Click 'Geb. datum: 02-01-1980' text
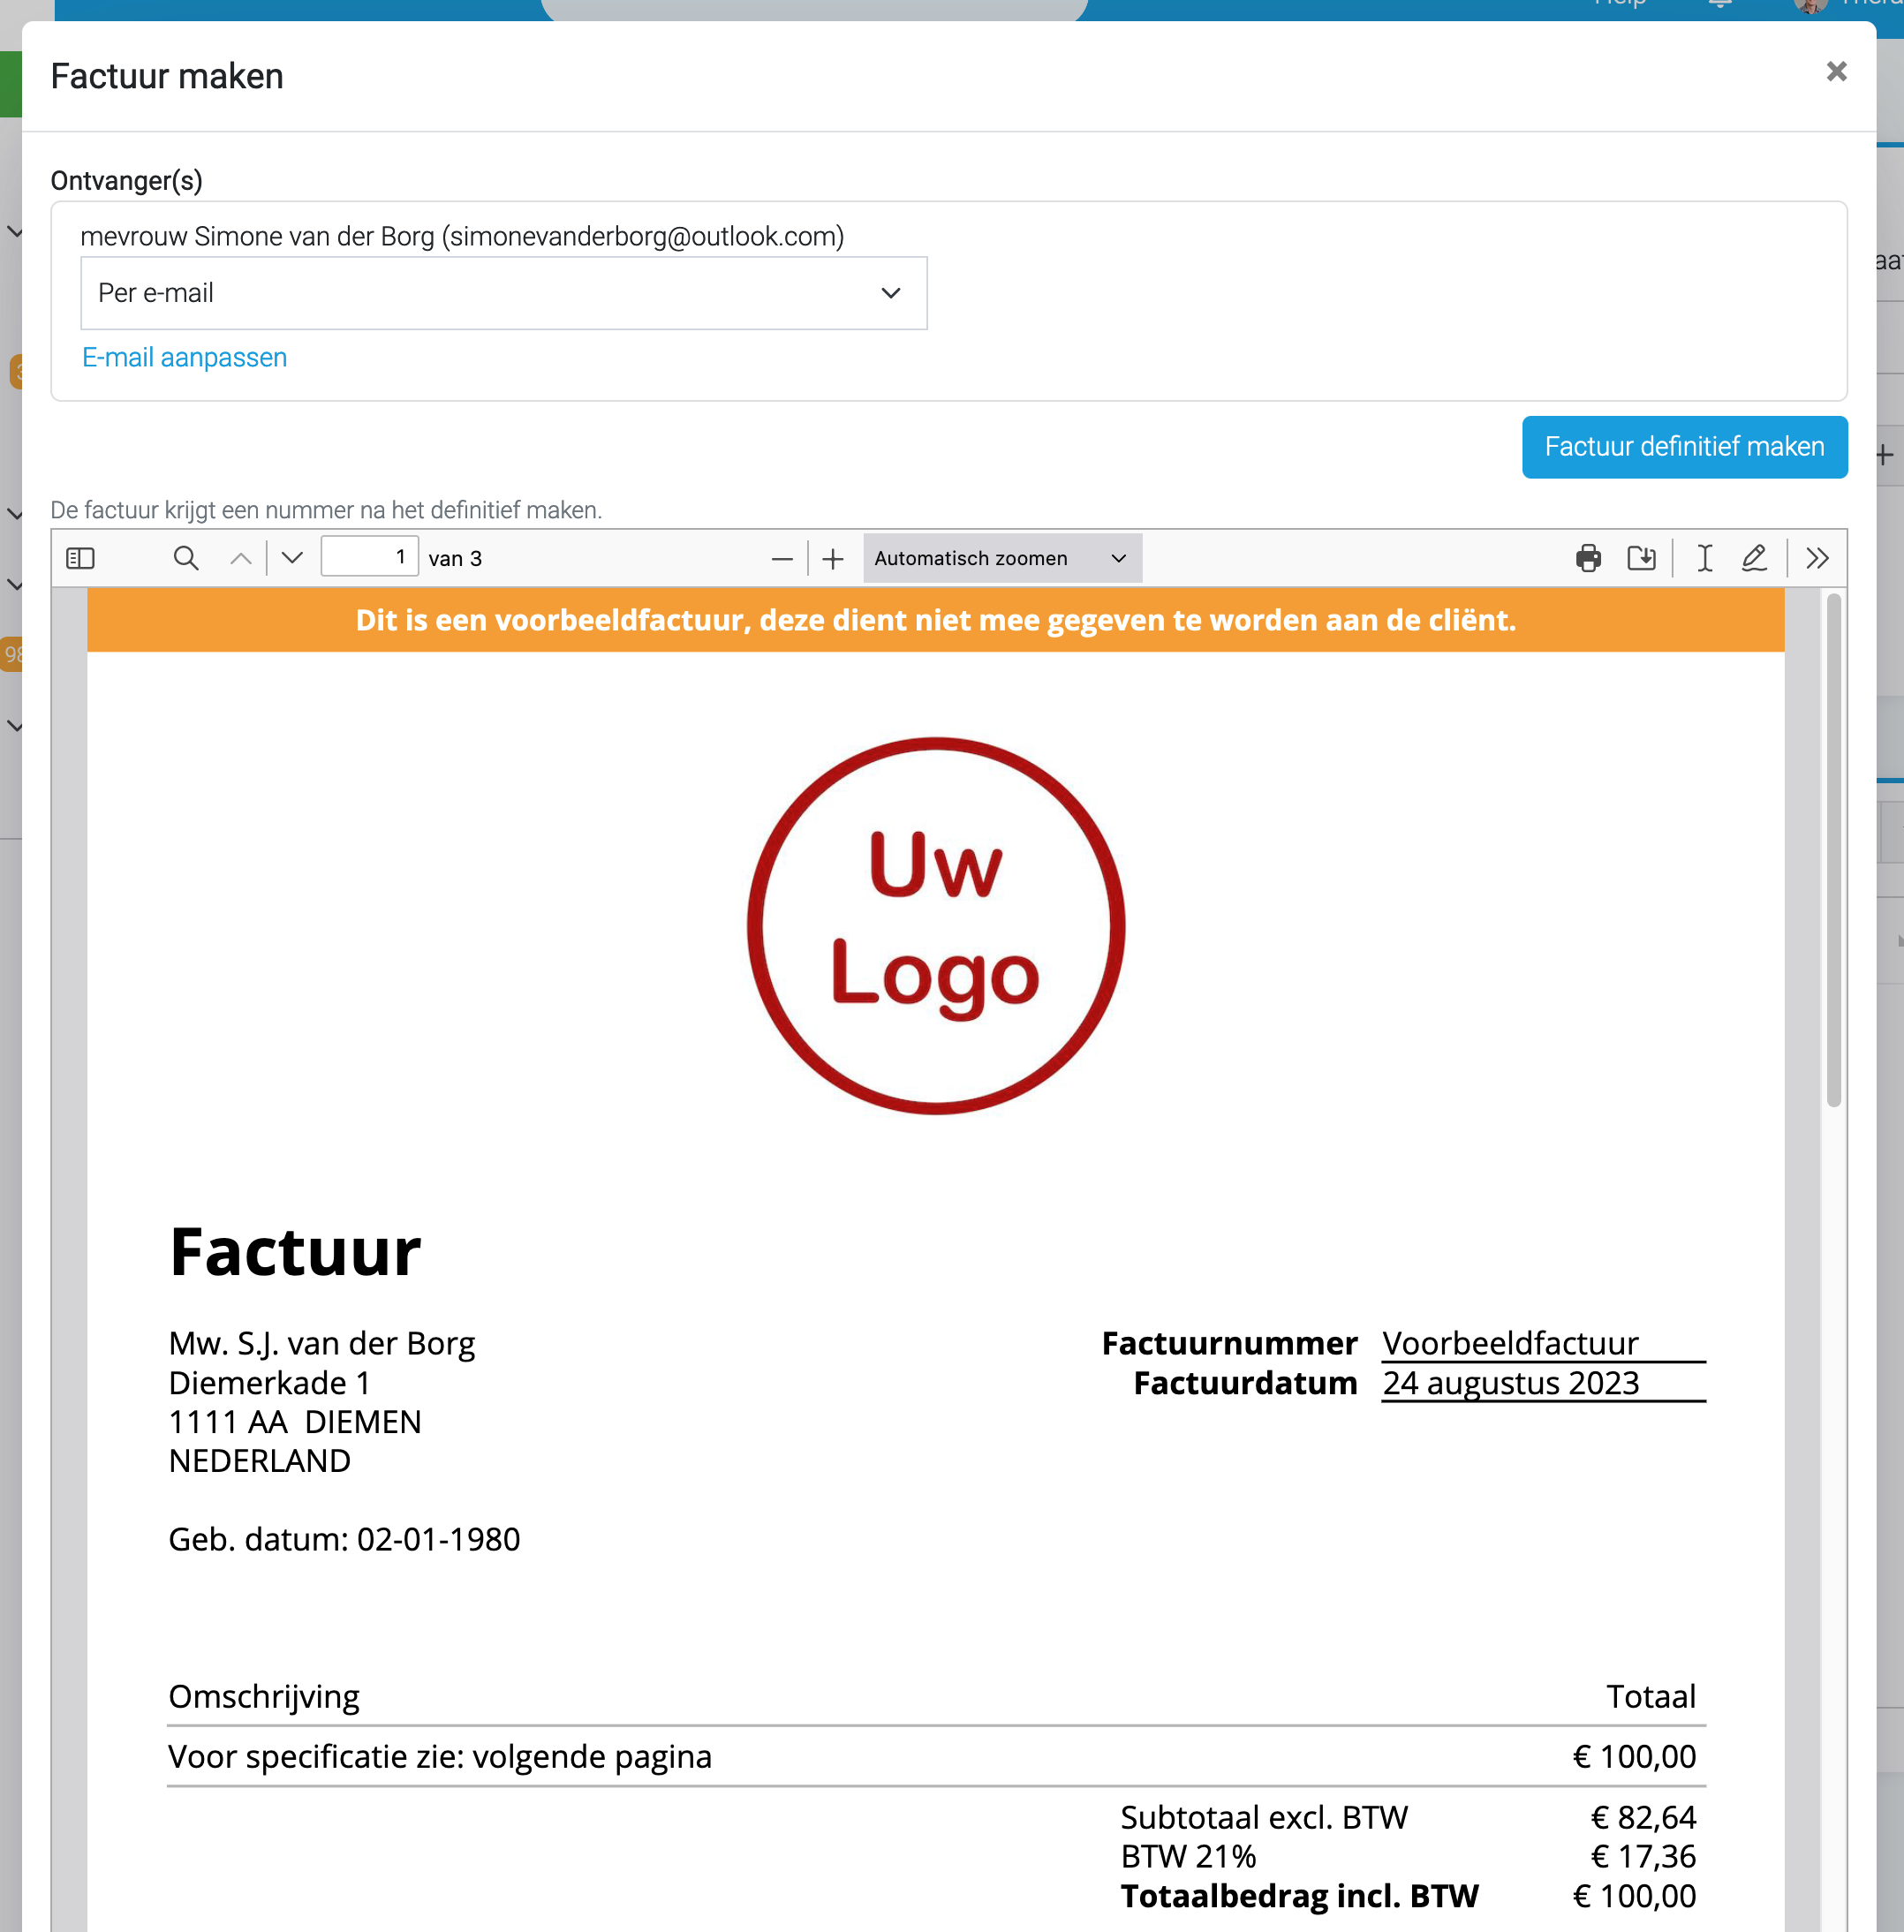 point(344,1539)
